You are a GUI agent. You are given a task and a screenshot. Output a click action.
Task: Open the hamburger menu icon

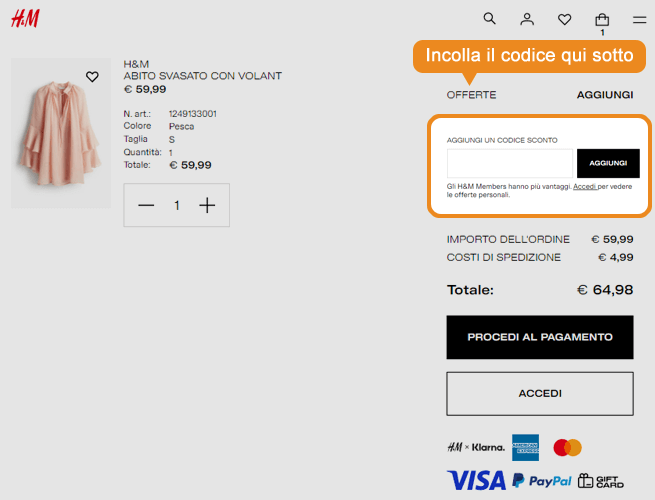pos(639,20)
